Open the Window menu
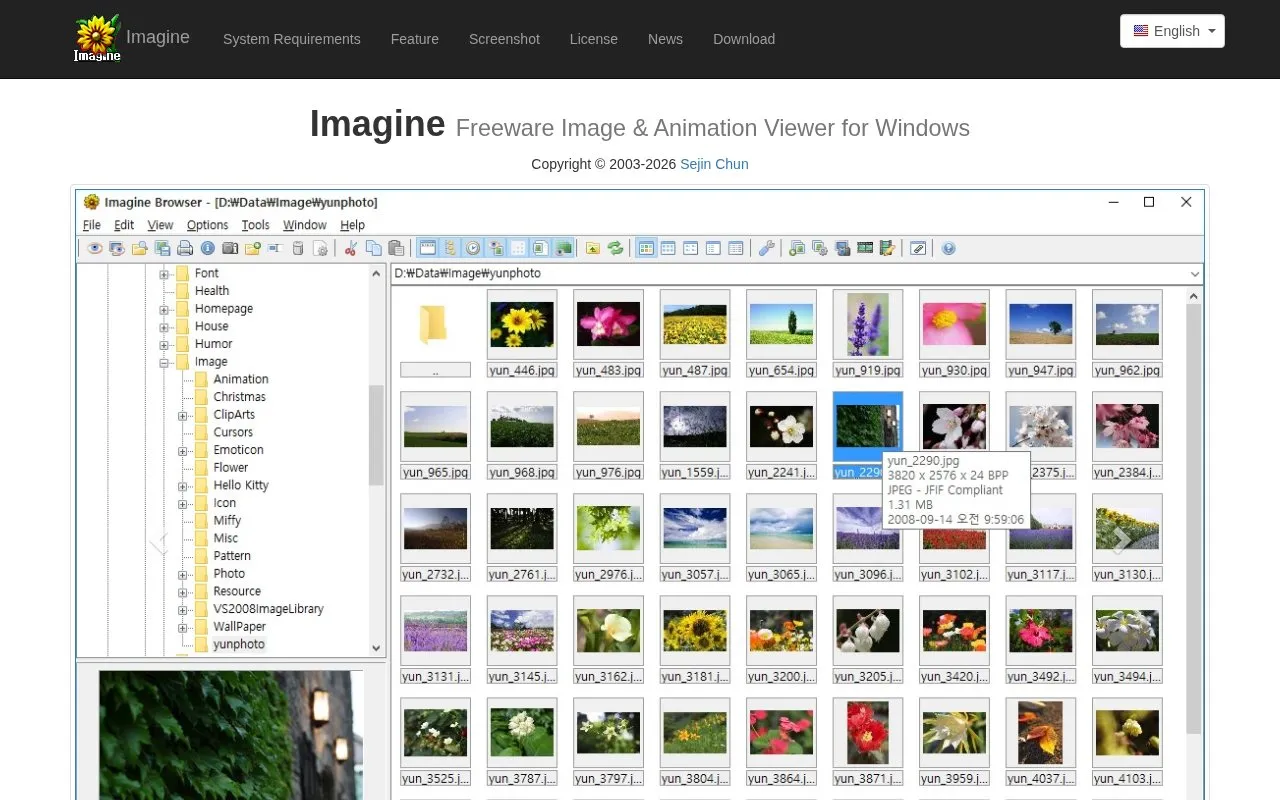Image resolution: width=1280 pixels, height=800 pixels. click(x=304, y=225)
